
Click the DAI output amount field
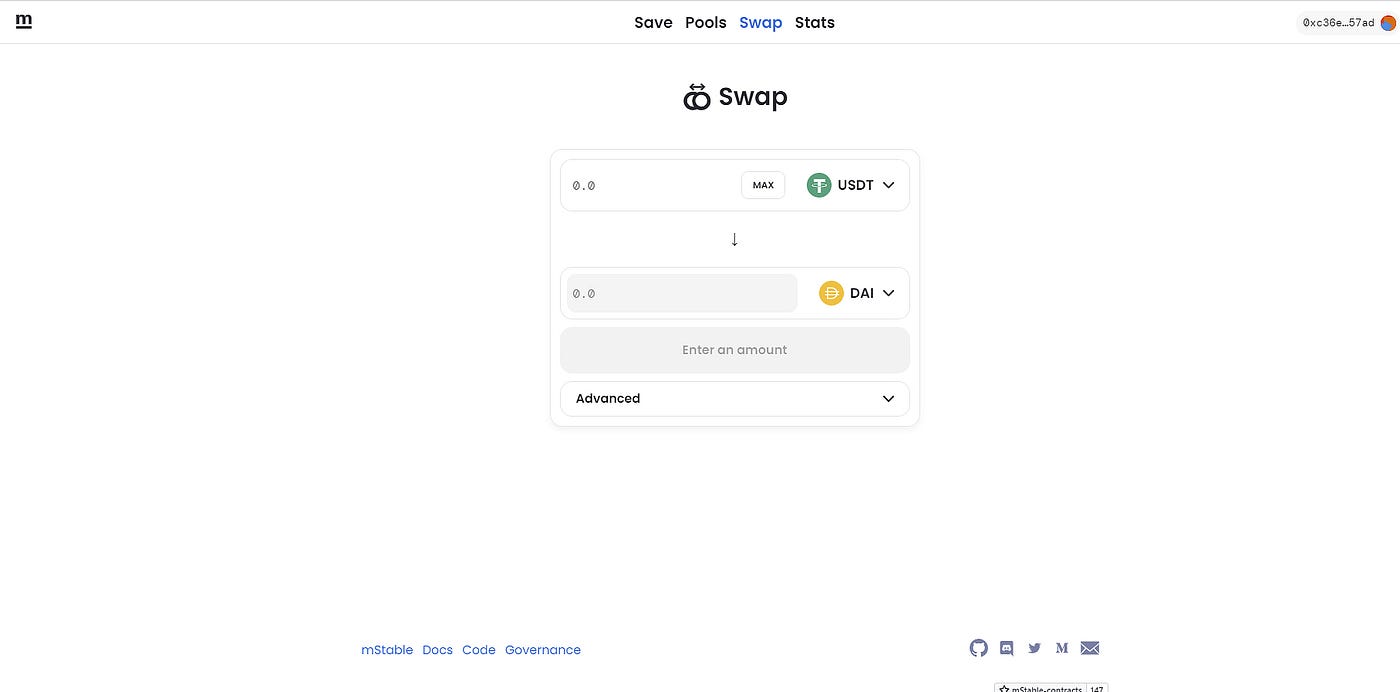(682, 293)
